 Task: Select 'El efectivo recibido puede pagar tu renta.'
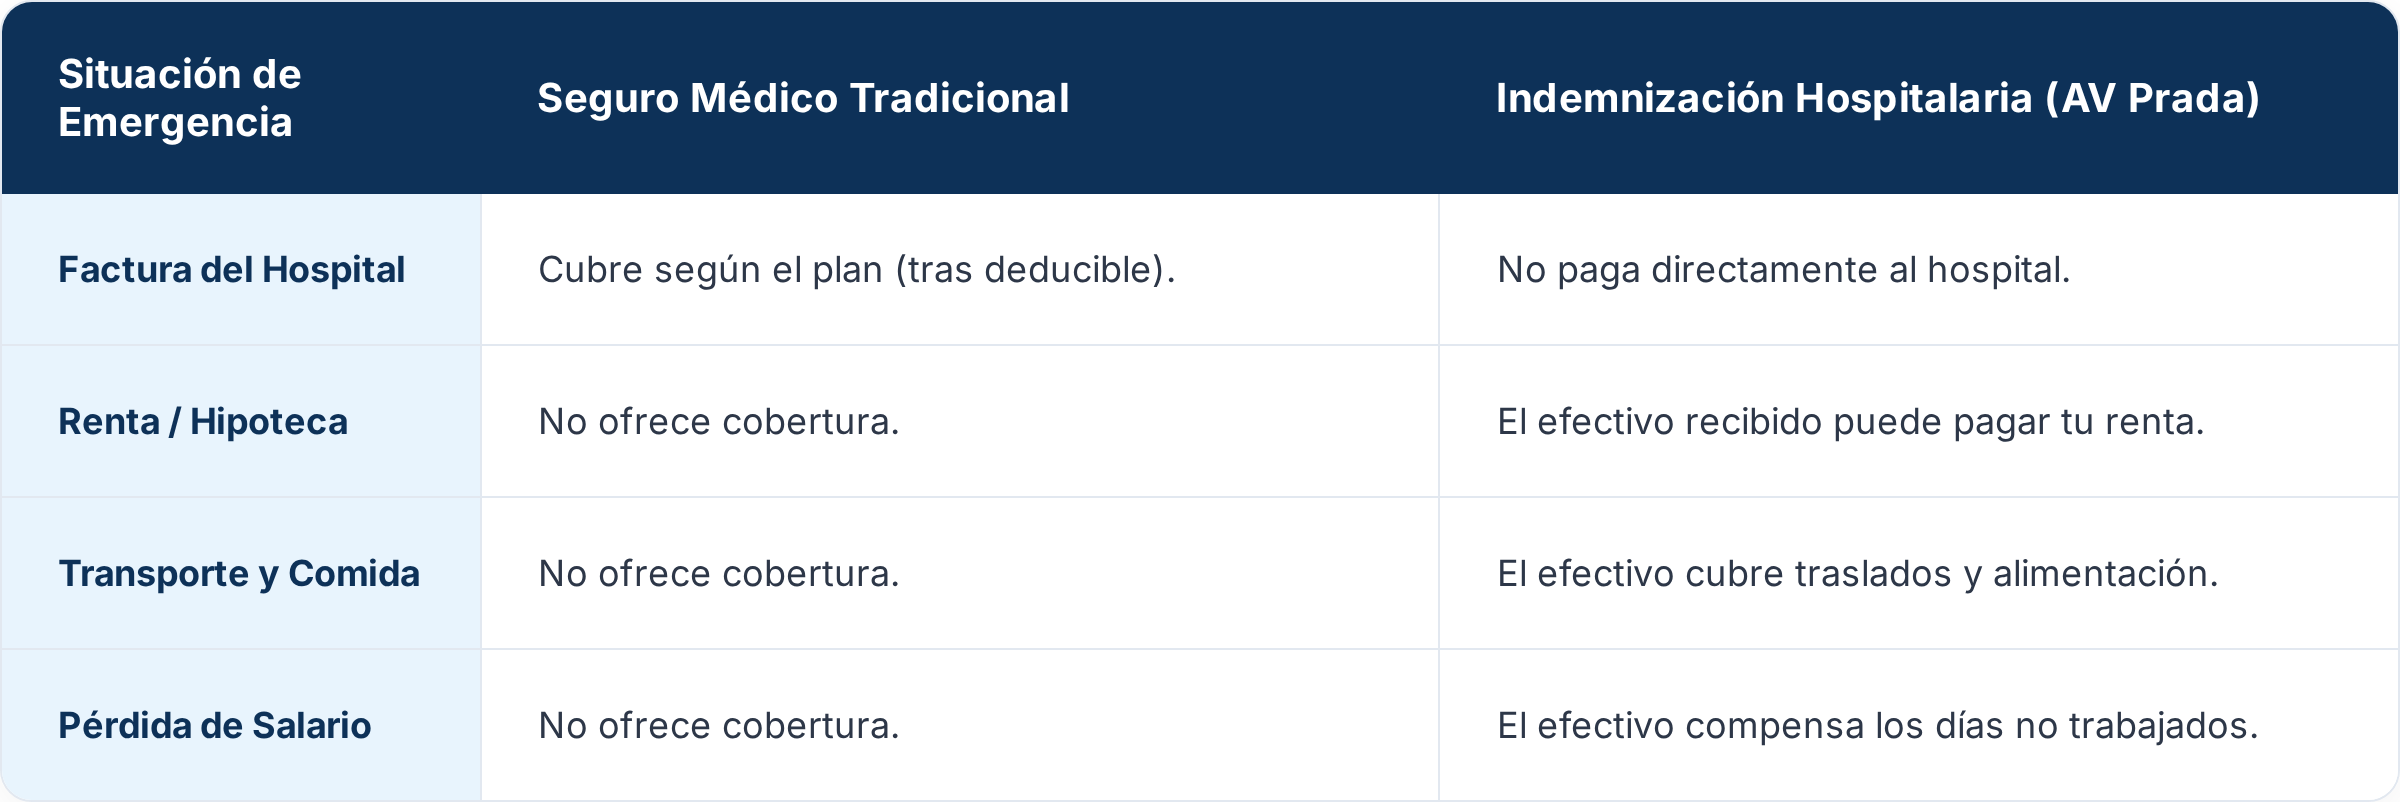coord(1851,422)
